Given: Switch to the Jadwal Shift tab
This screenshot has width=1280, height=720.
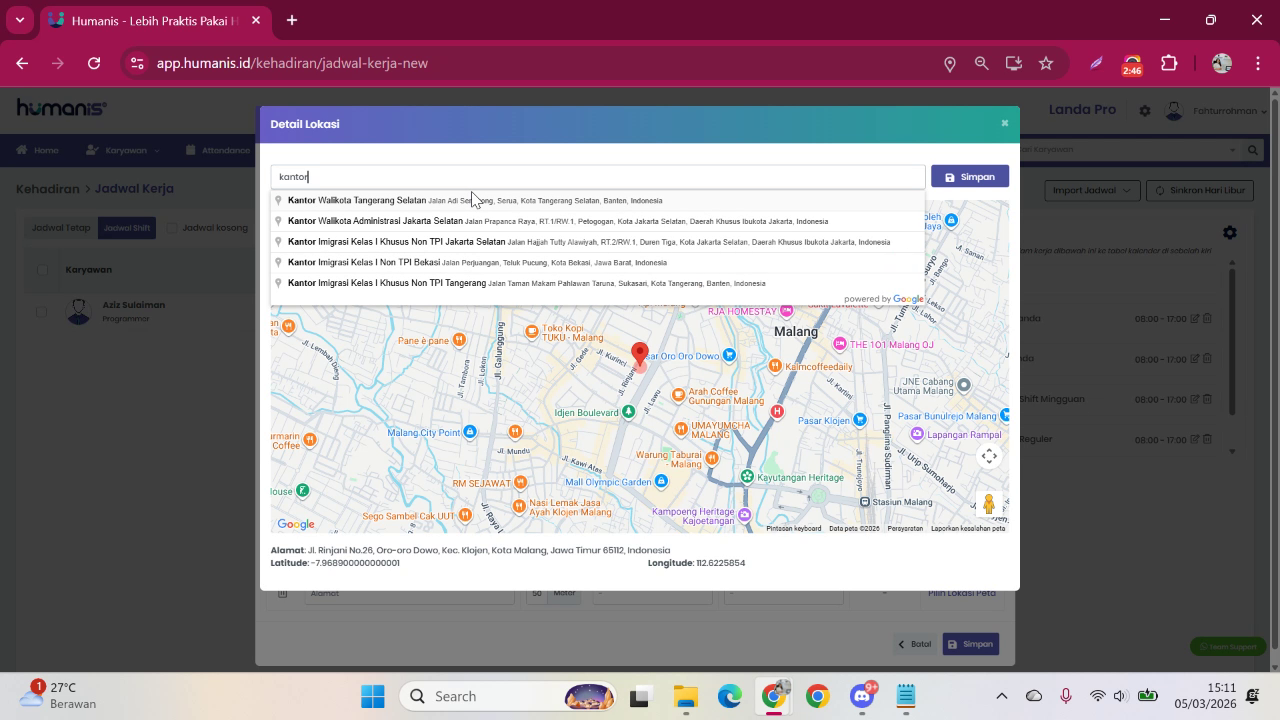Looking at the screenshot, I should tap(126, 228).
